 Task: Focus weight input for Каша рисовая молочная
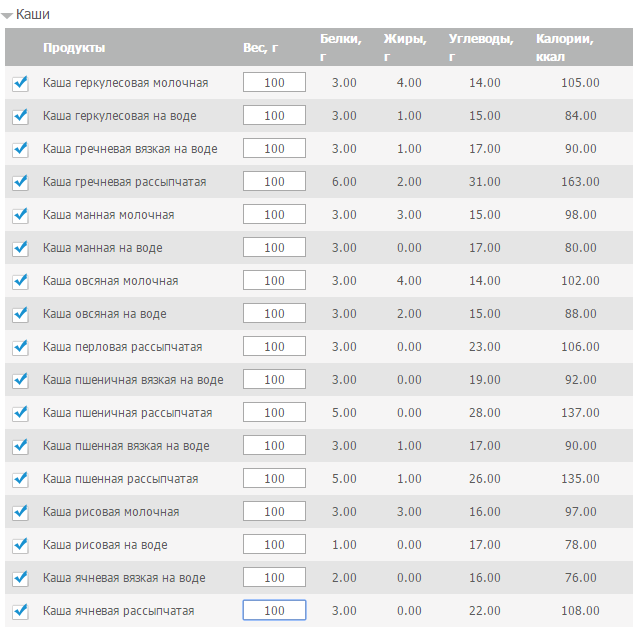pyautogui.click(x=274, y=512)
